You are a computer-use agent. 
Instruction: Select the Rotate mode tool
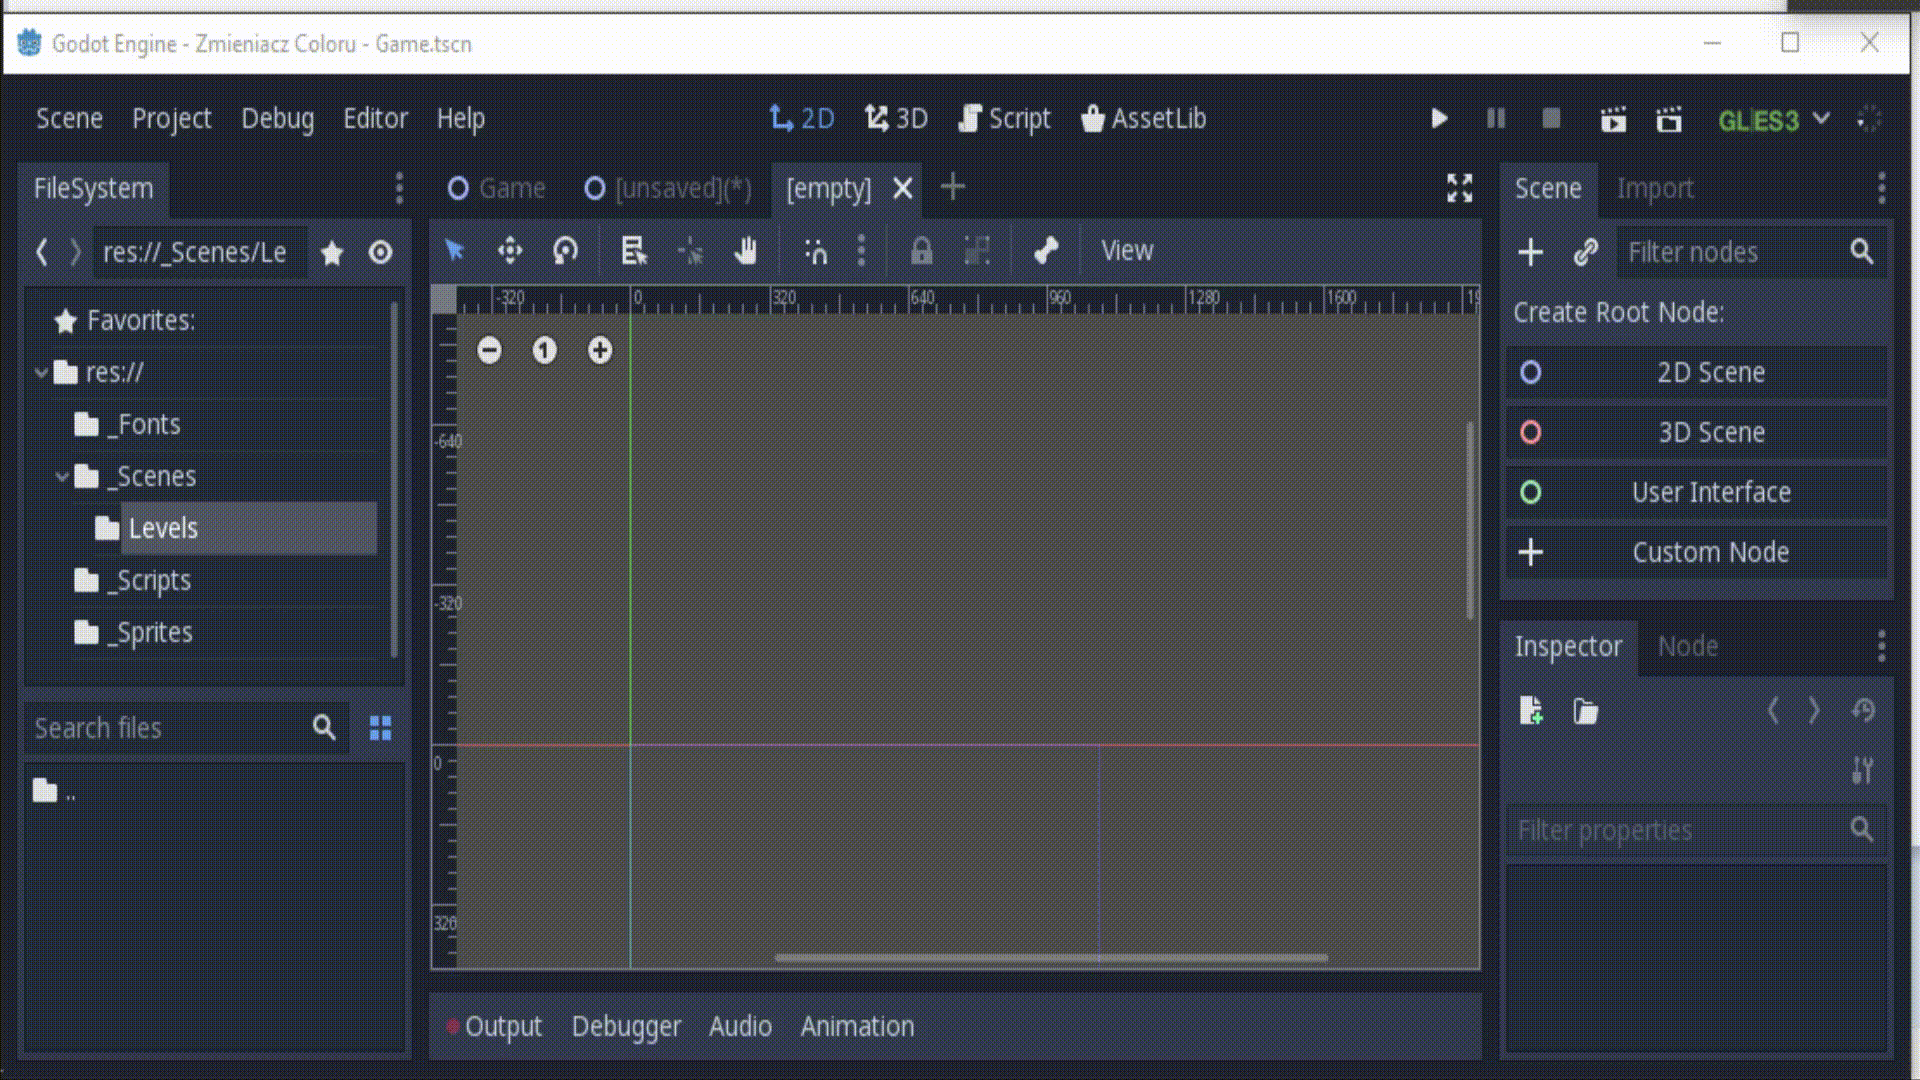pyautogui.click(x=566, y=251)
